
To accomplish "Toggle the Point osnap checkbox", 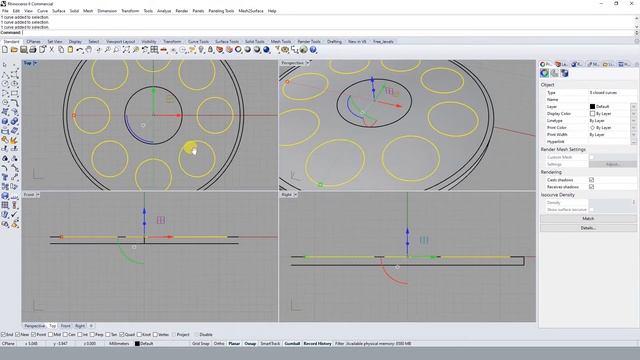I will 34,335.
